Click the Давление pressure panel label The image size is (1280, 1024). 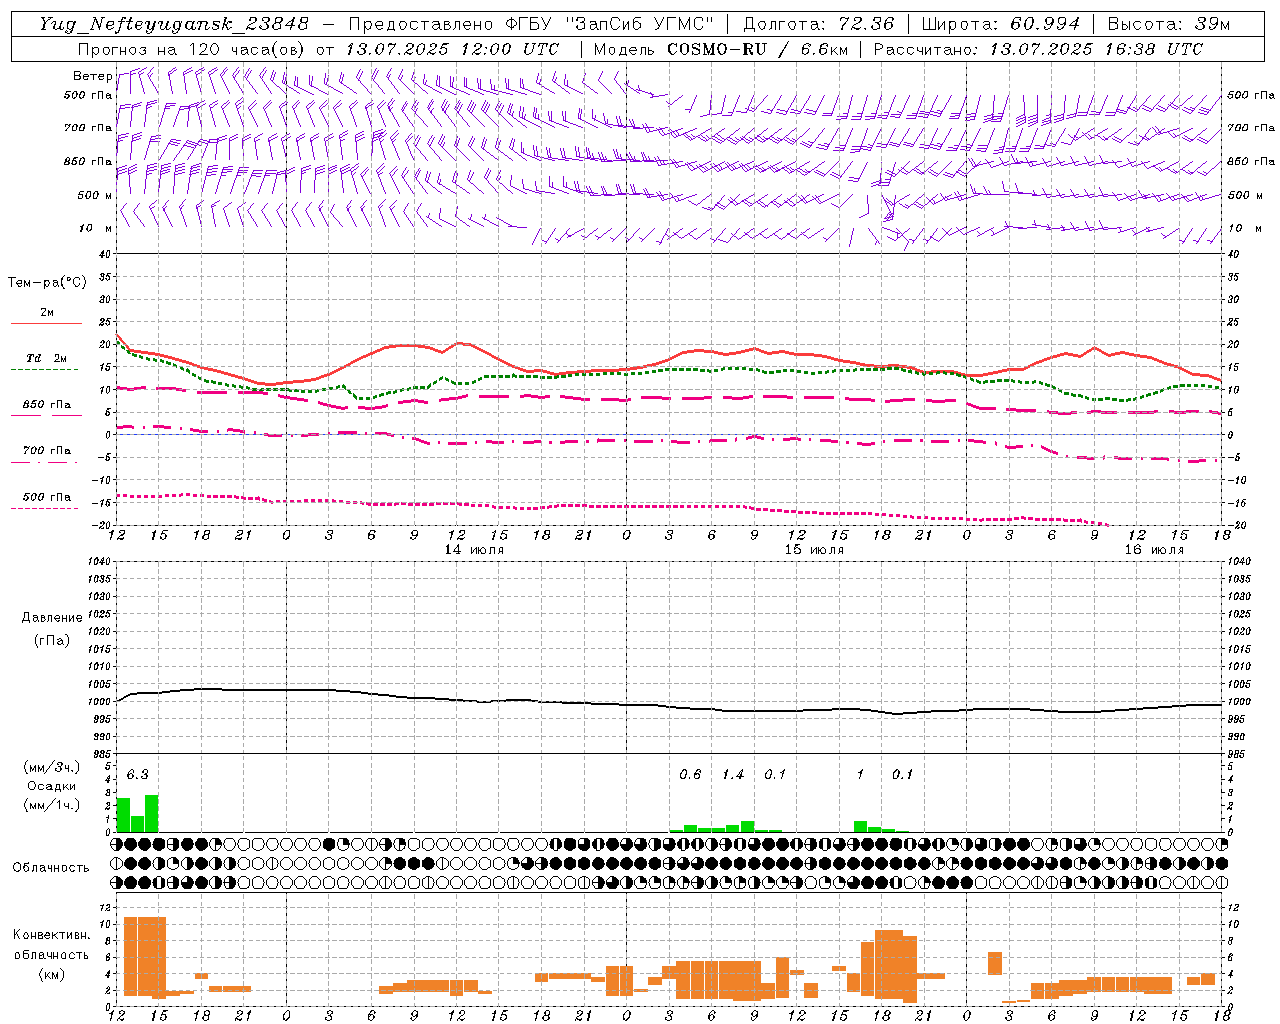(x=52, y=618)
